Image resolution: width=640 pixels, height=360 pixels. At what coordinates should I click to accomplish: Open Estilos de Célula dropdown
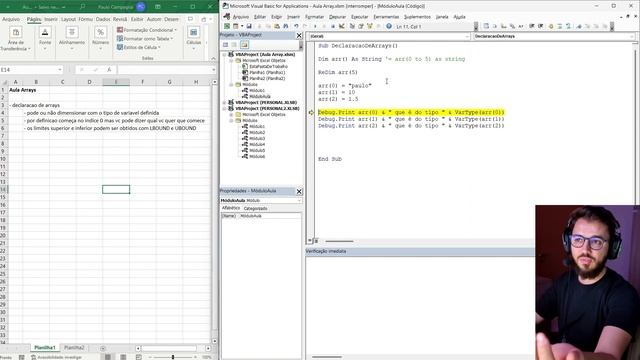139,47
